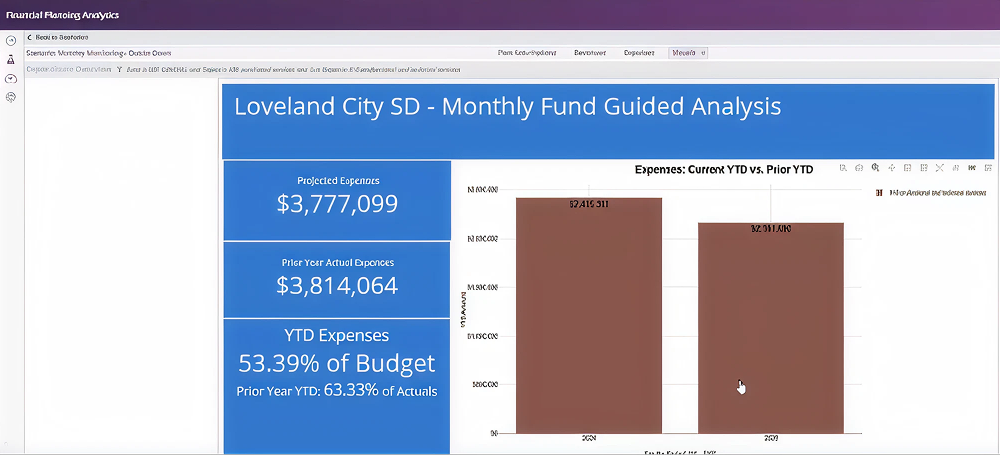Click the funnel filter icon above the dashboard
This screenshot has width=1000, height=456.
pyautogui.click(x=119, y=69)
